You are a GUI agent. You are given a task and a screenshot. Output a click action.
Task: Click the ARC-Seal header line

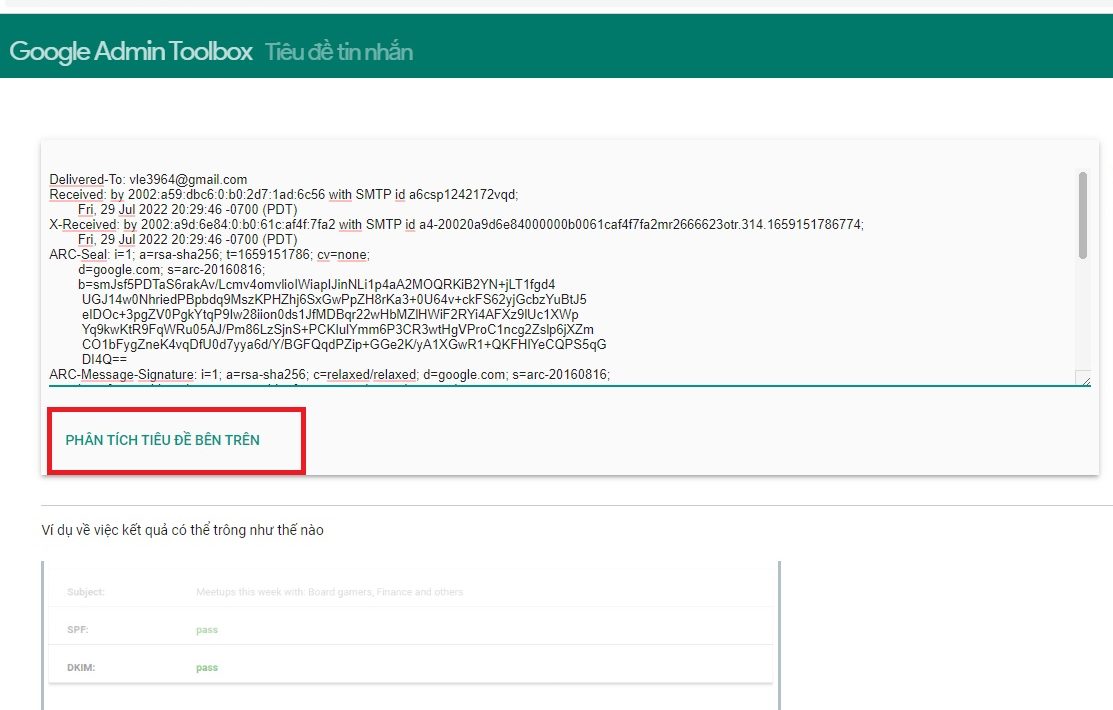tap(209, 254)
